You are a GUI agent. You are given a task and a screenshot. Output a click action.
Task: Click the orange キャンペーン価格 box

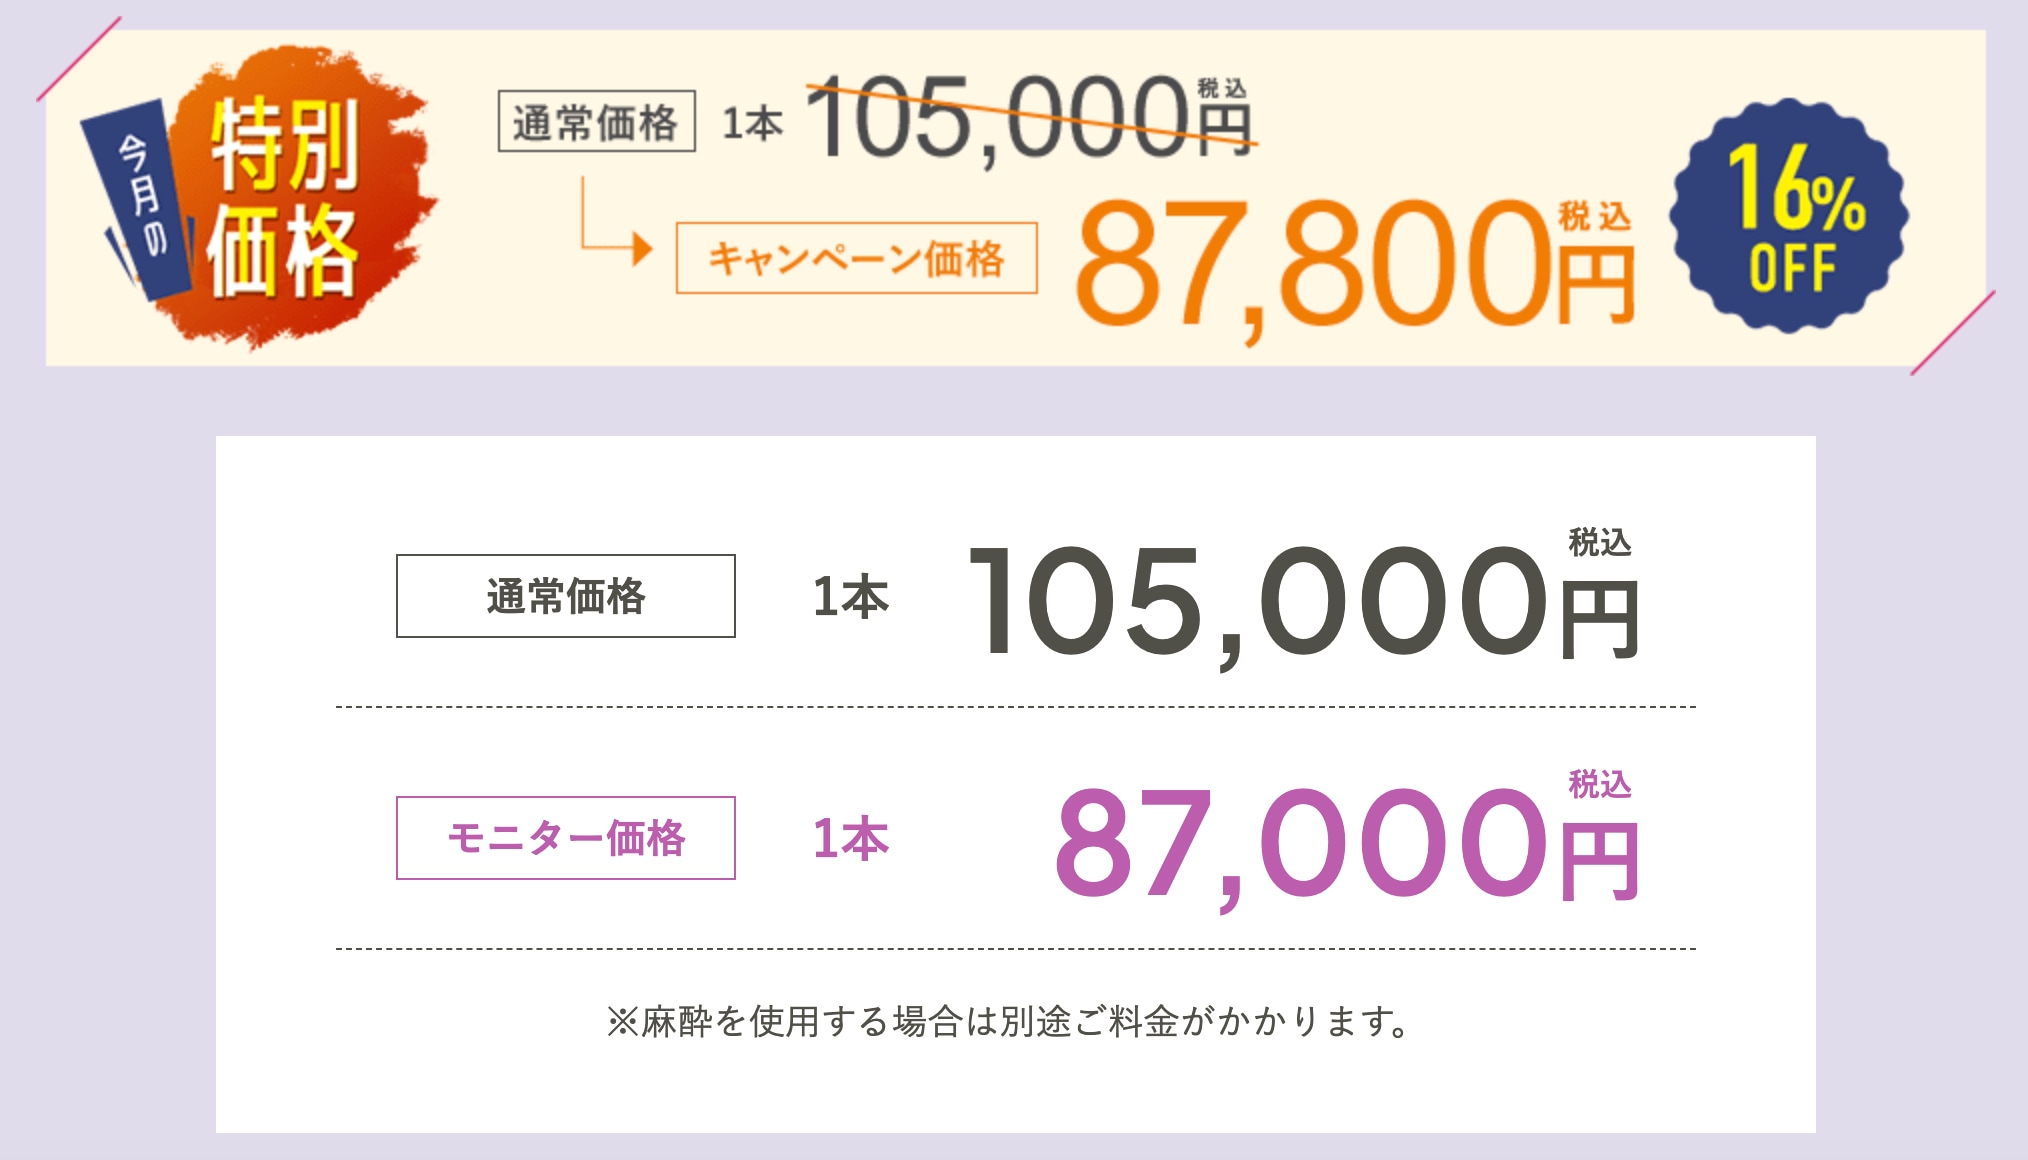[x=856, y=258]
